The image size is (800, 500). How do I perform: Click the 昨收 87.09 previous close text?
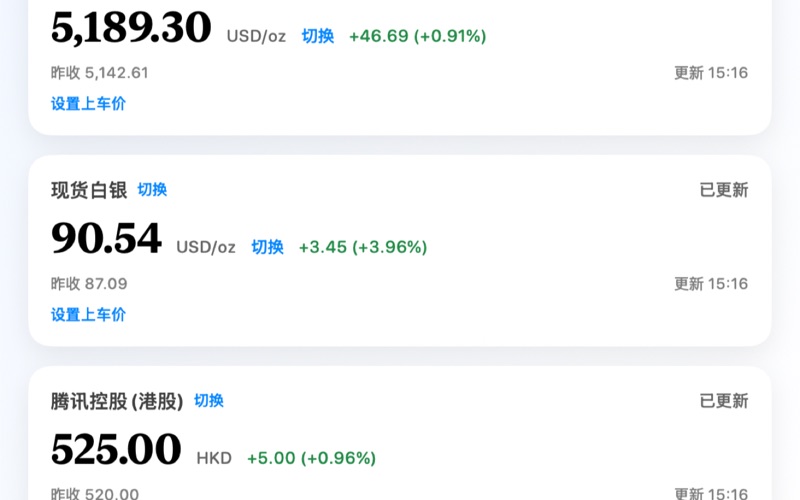[x=89, y=284]
